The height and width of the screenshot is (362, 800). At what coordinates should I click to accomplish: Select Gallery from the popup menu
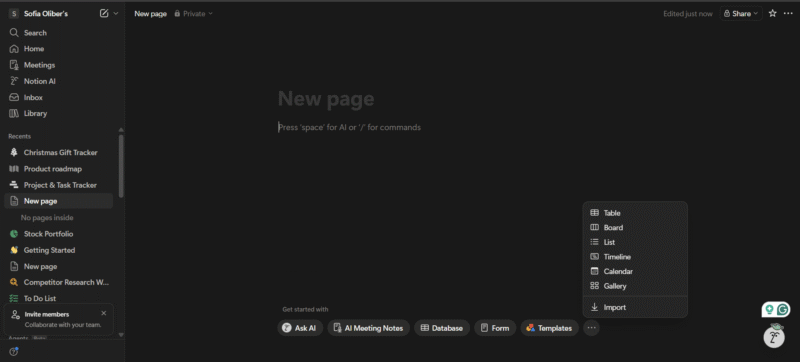(x=635, y=286)
